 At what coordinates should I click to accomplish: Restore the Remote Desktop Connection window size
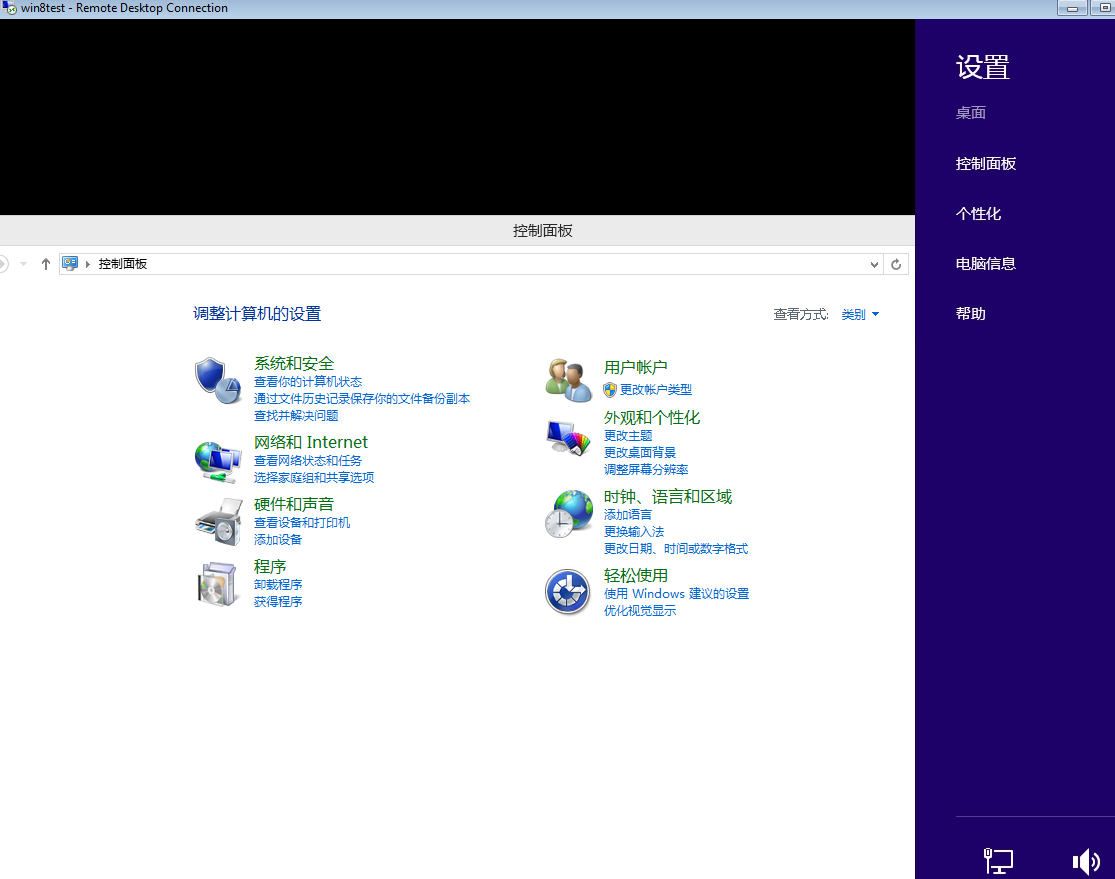coord(1103,8)
